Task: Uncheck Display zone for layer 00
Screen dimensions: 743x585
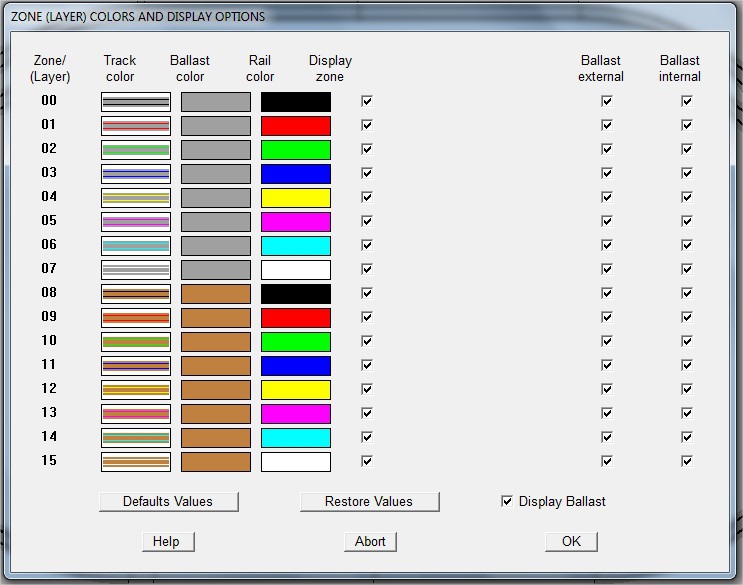Action: coord(367,101)
